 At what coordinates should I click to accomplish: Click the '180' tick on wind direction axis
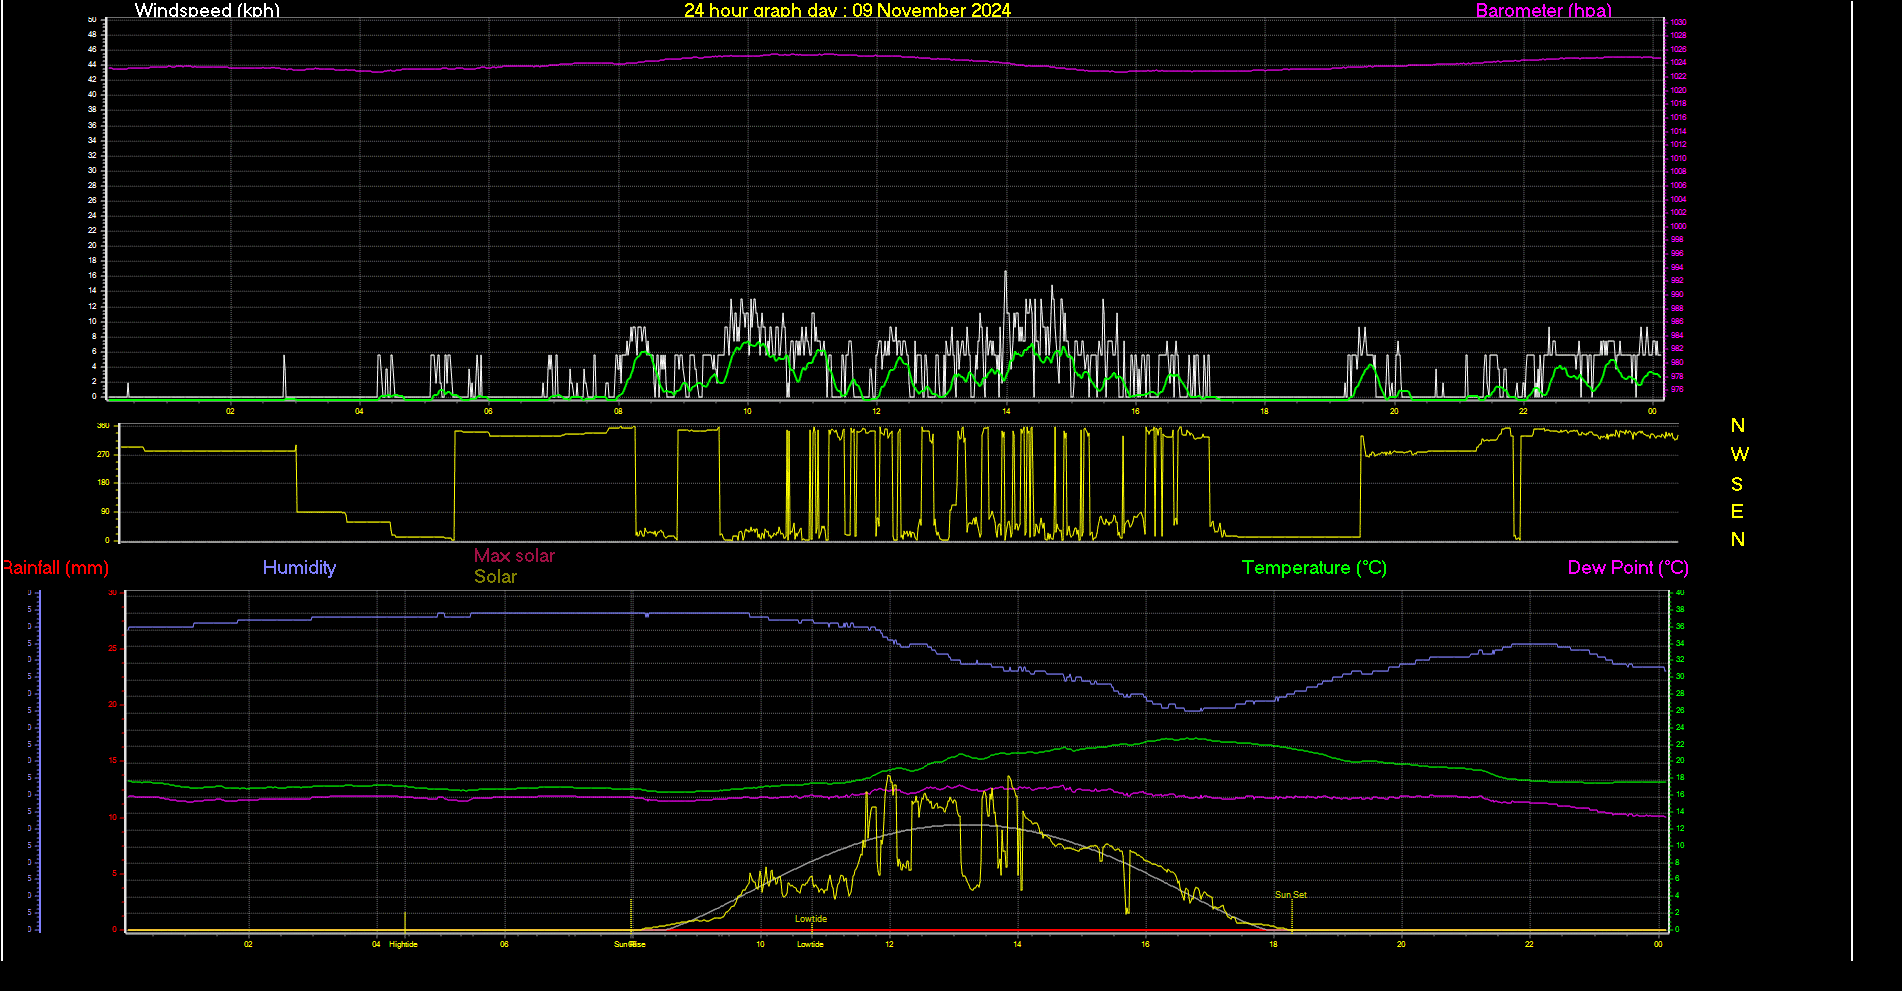click(103, 483)
